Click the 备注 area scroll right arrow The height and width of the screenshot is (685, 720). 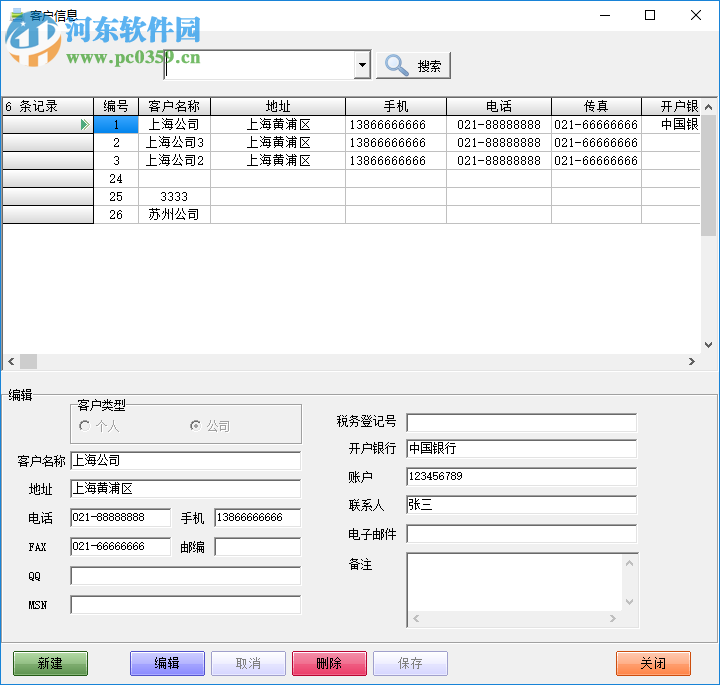click(613, 618)
